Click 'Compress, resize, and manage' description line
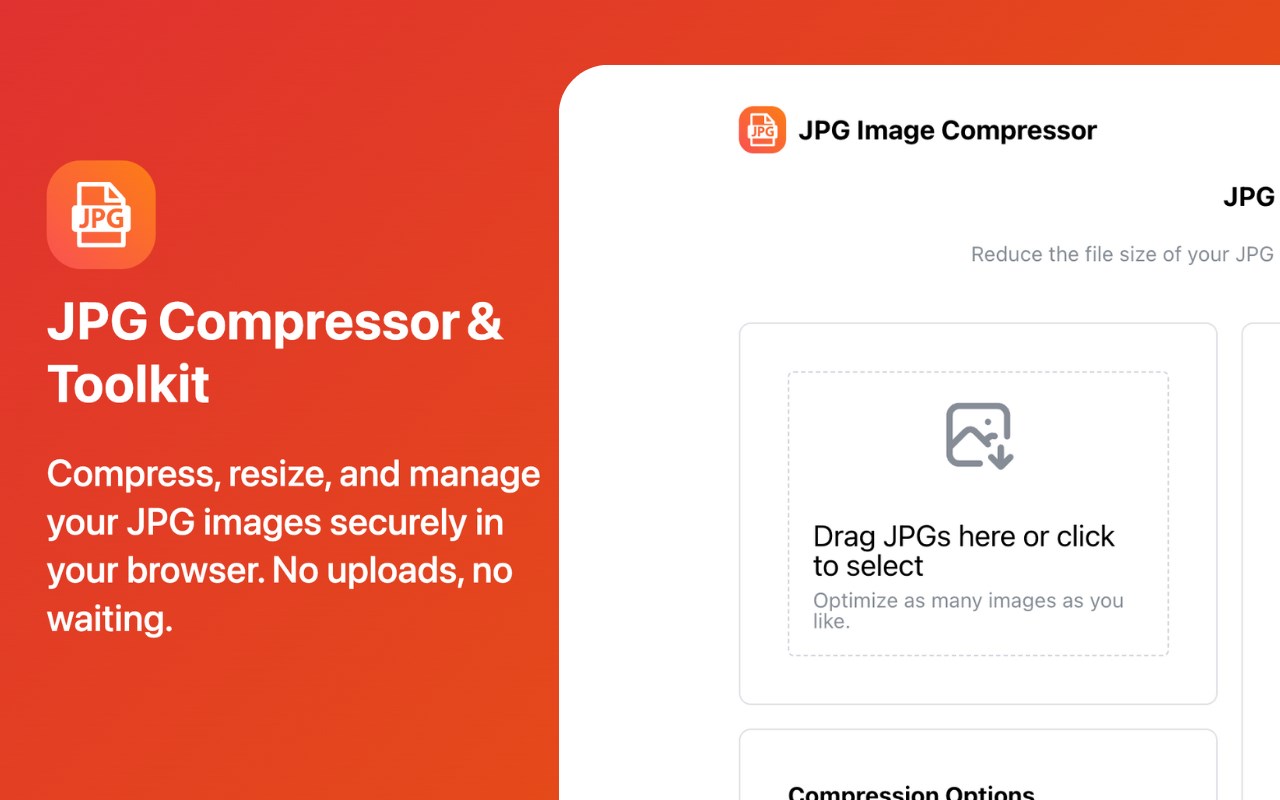The image size is (1280, 800). tap(294, 474)
